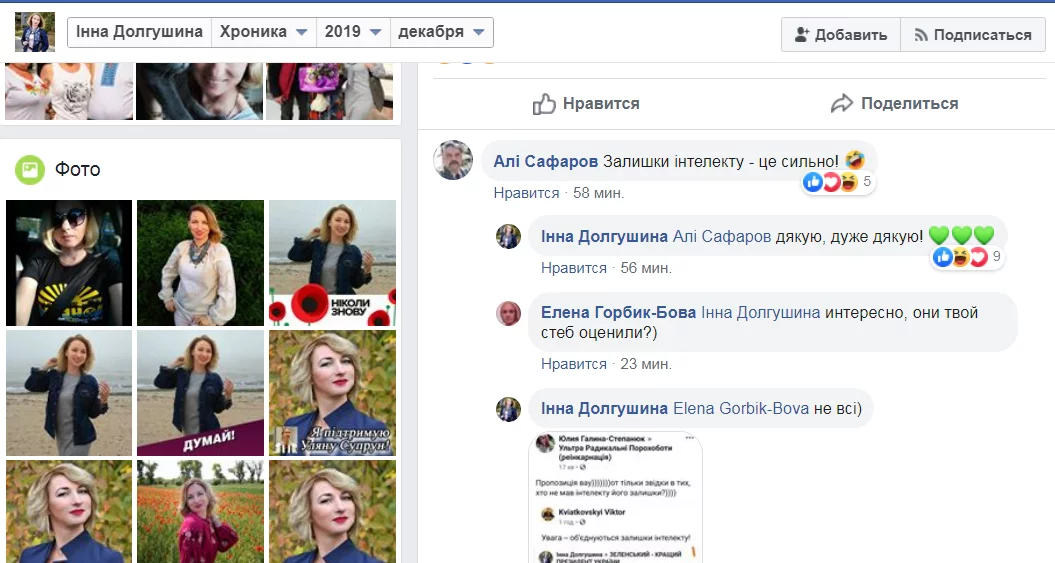The image size is (1055, 563).
Task: Open 58 мин. timestamp of comment
Action: (x=598, y=193)
